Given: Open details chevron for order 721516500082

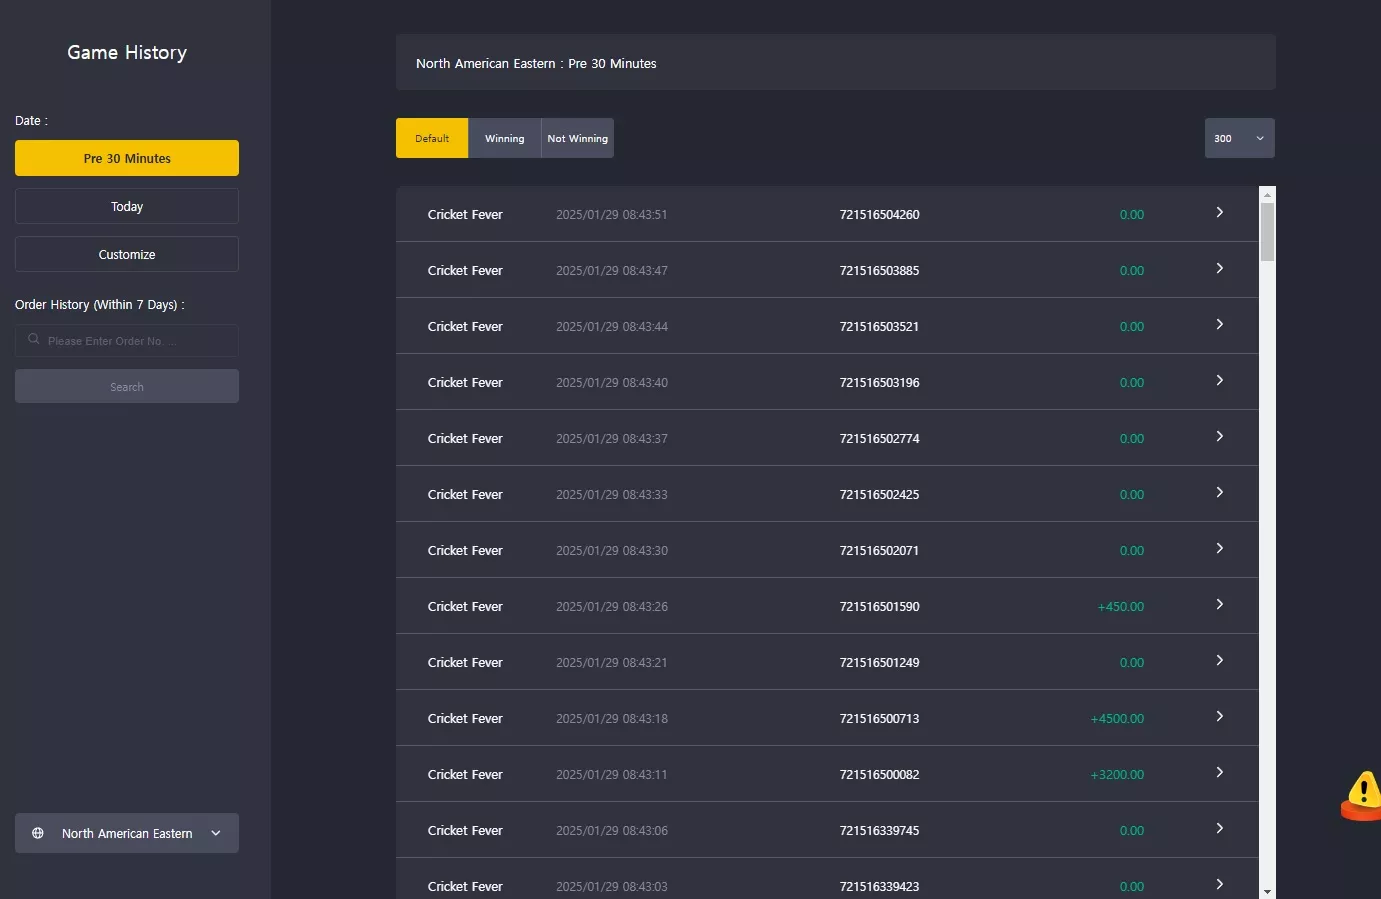Looking at the screenshot, I should (1219, 772).
